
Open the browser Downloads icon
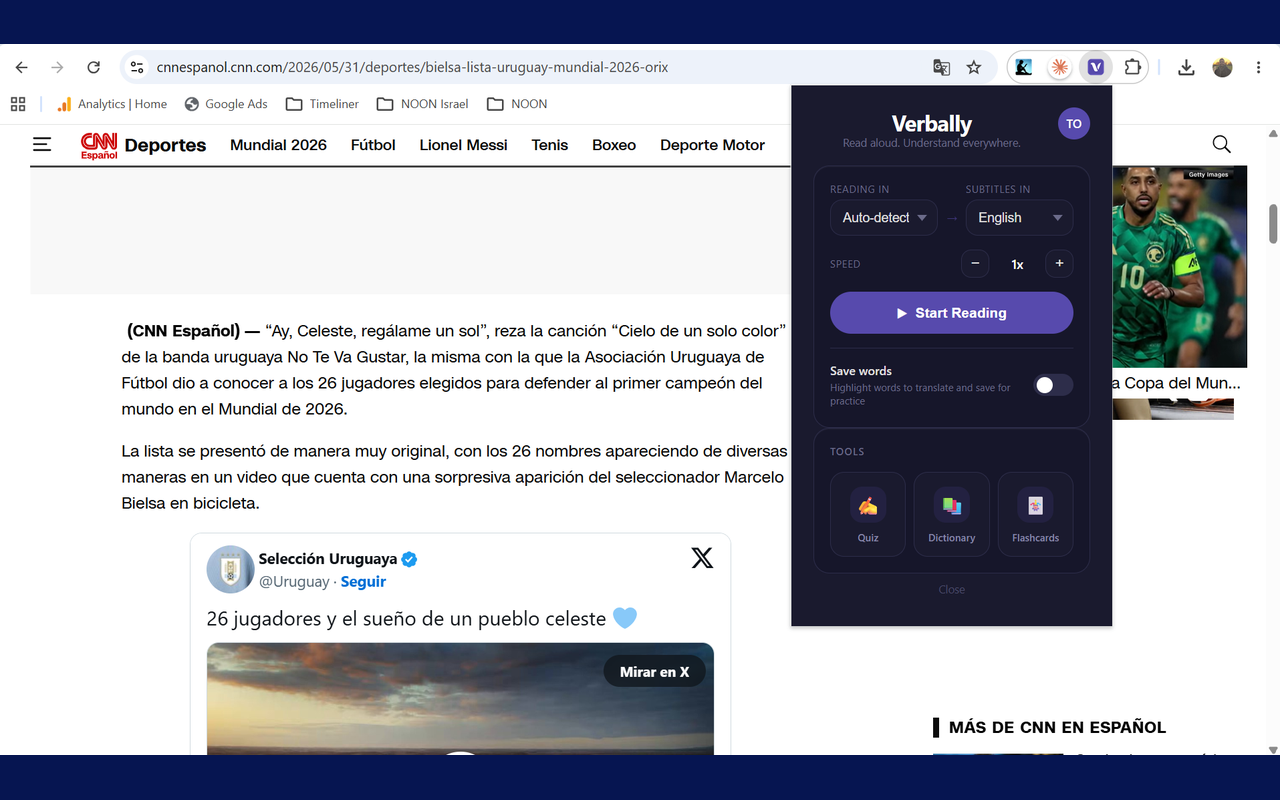click(x=1186, y=67)
